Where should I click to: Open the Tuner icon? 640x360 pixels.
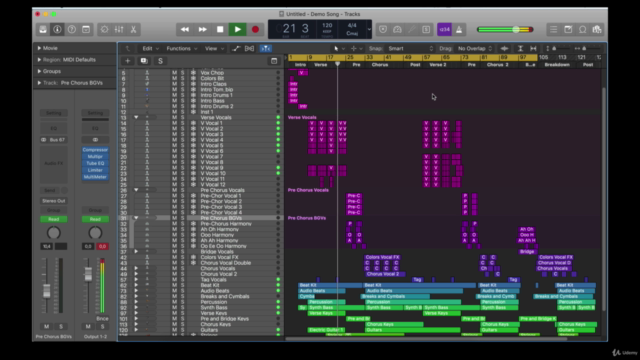tap(397, 29)
